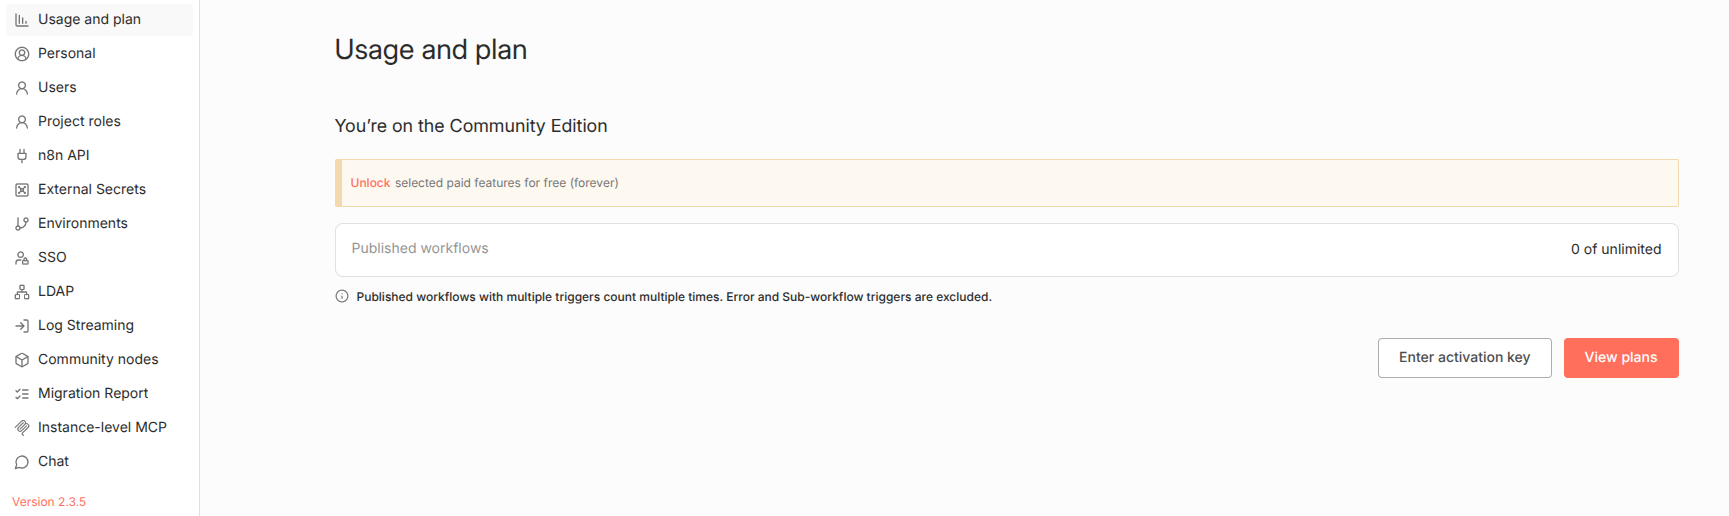Screen dimensions: 1729x516
Task: Click the Chat speech bubble icon
Action: click(22, 462)
